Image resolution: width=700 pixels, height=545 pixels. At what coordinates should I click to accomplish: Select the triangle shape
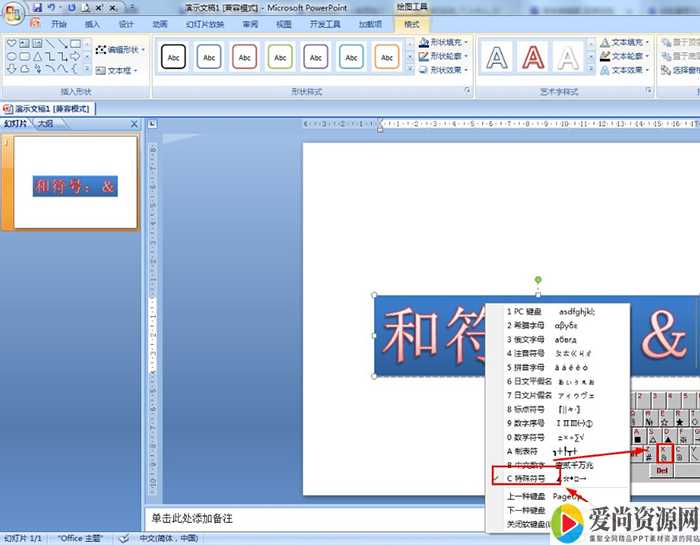pyautogui.click(x=38, y=56)
